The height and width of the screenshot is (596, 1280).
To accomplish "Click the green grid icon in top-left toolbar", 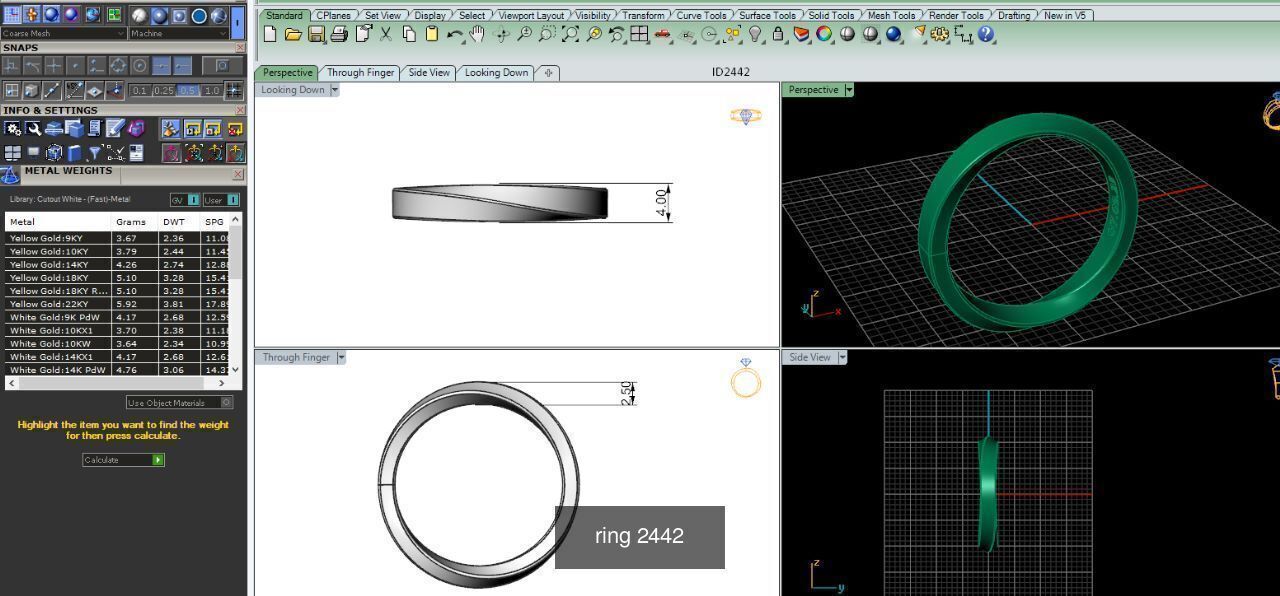I will pos(115,15).
